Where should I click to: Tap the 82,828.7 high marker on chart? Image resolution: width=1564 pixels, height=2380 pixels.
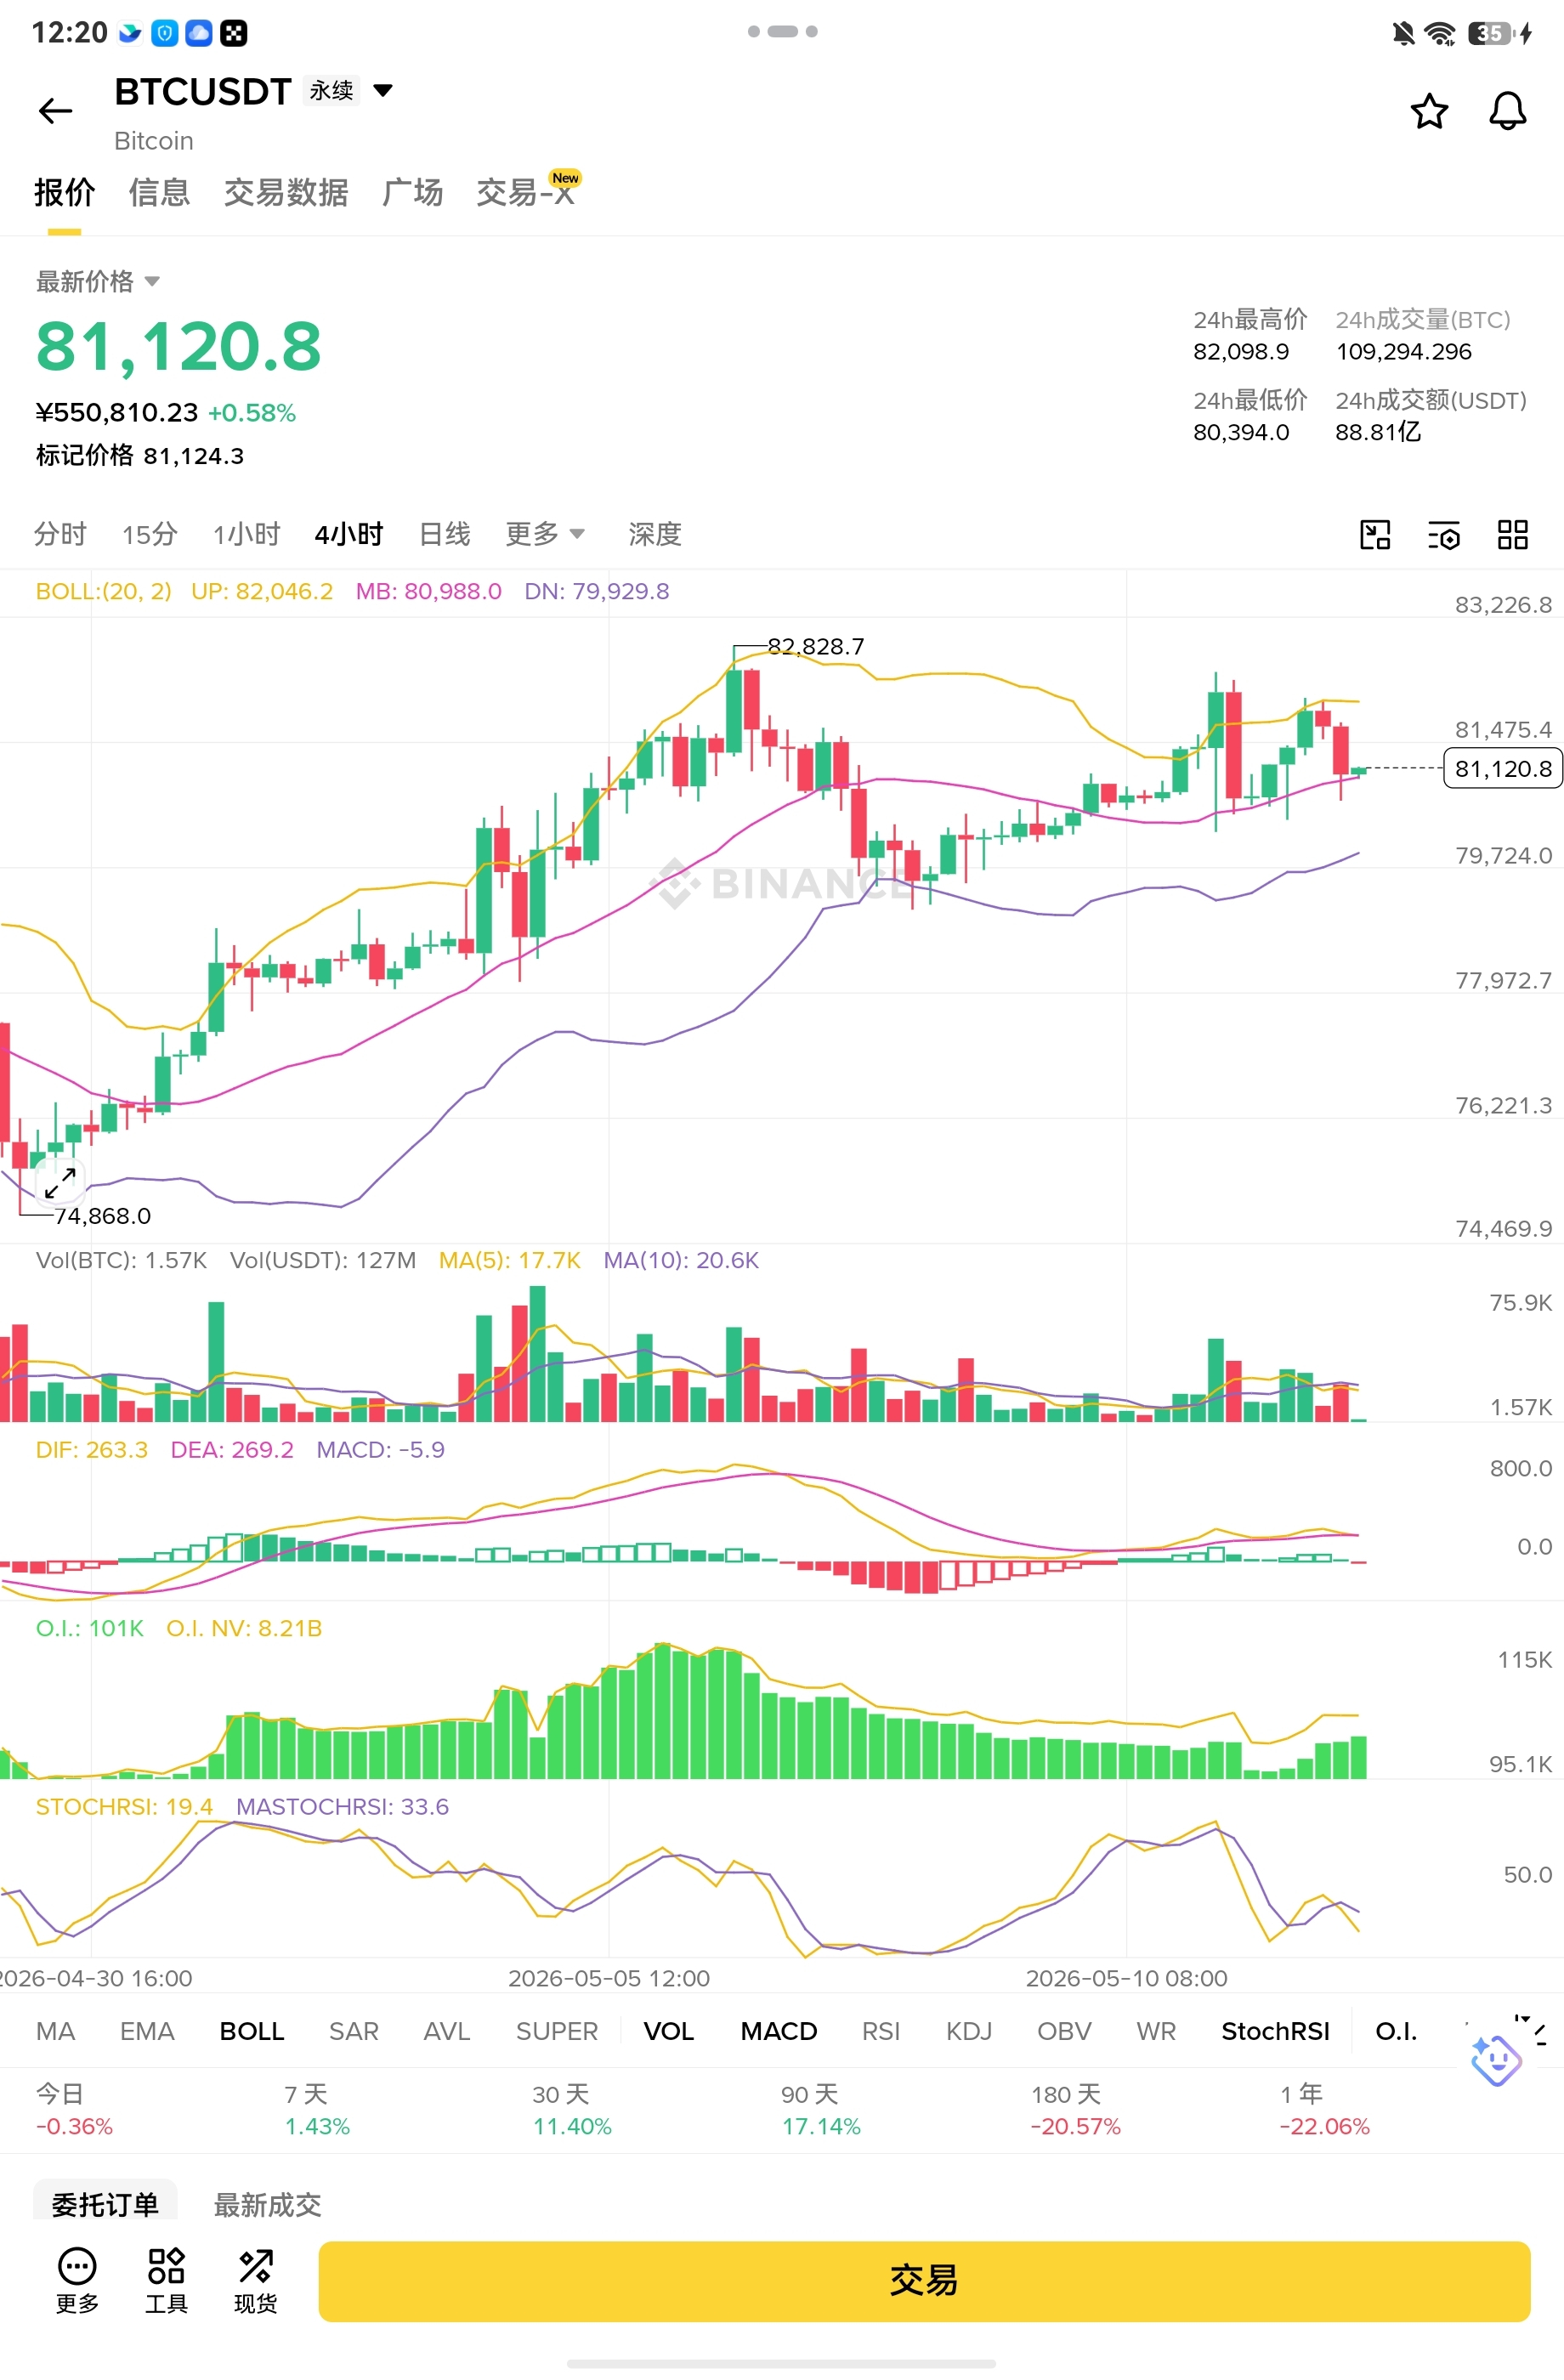(815, 647)
